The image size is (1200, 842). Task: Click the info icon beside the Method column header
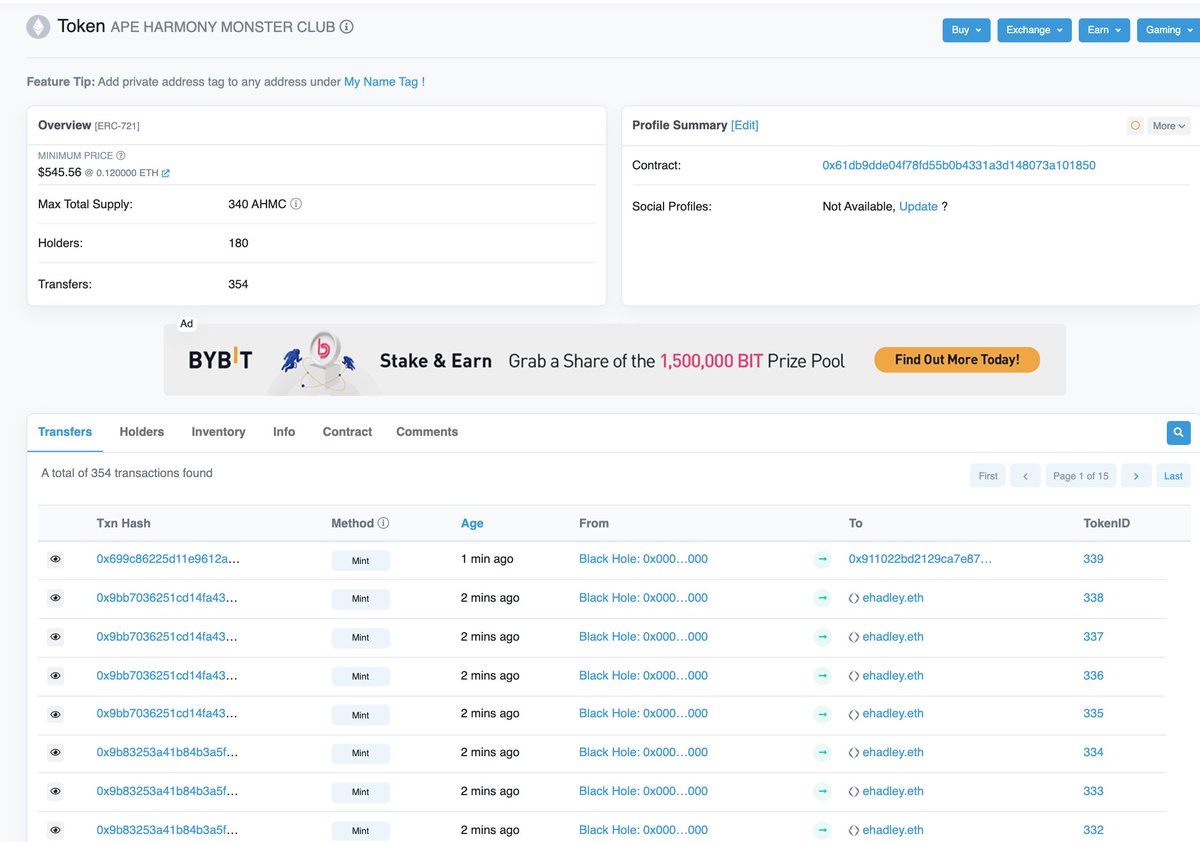pyautogui.click(x=383, y=523)
